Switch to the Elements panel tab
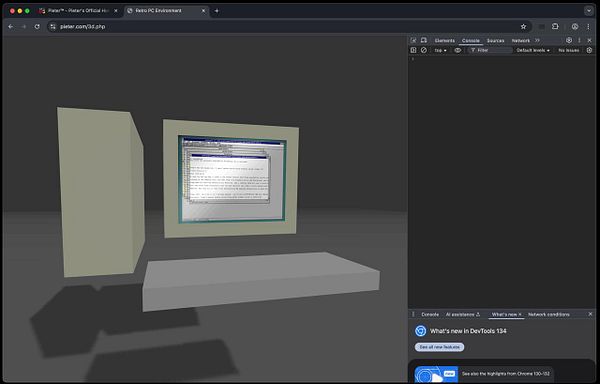The width and height of the screenshot is (600, 384). point(445,40)
